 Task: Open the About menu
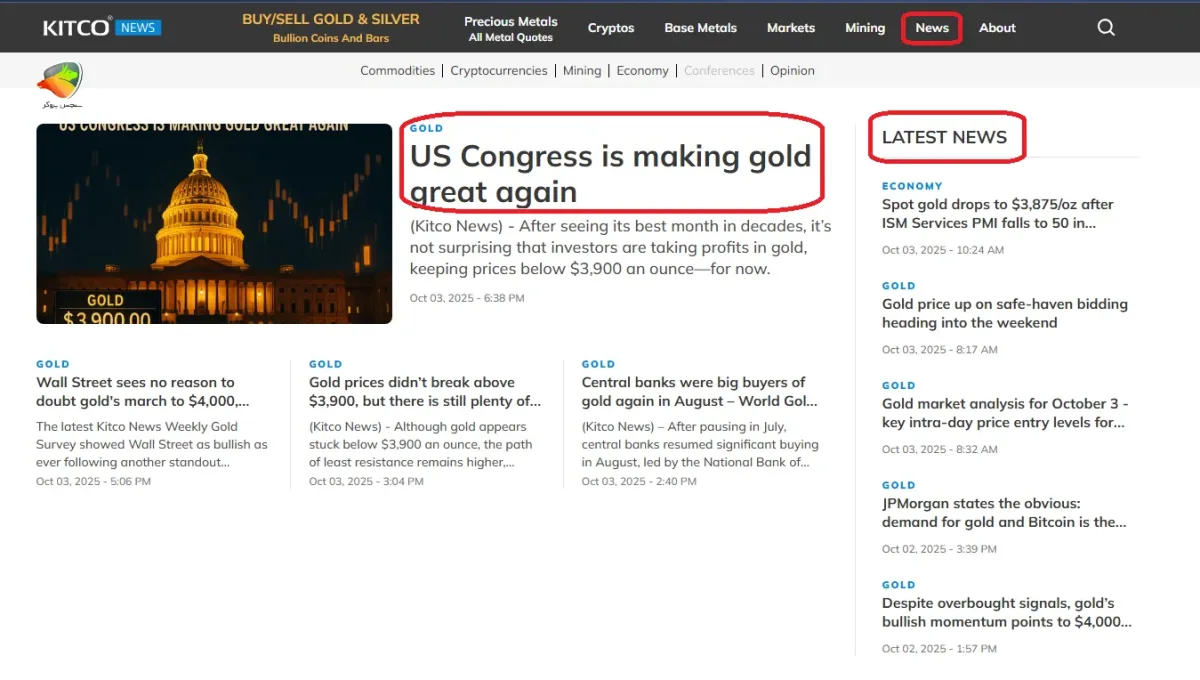coord(997,28)
